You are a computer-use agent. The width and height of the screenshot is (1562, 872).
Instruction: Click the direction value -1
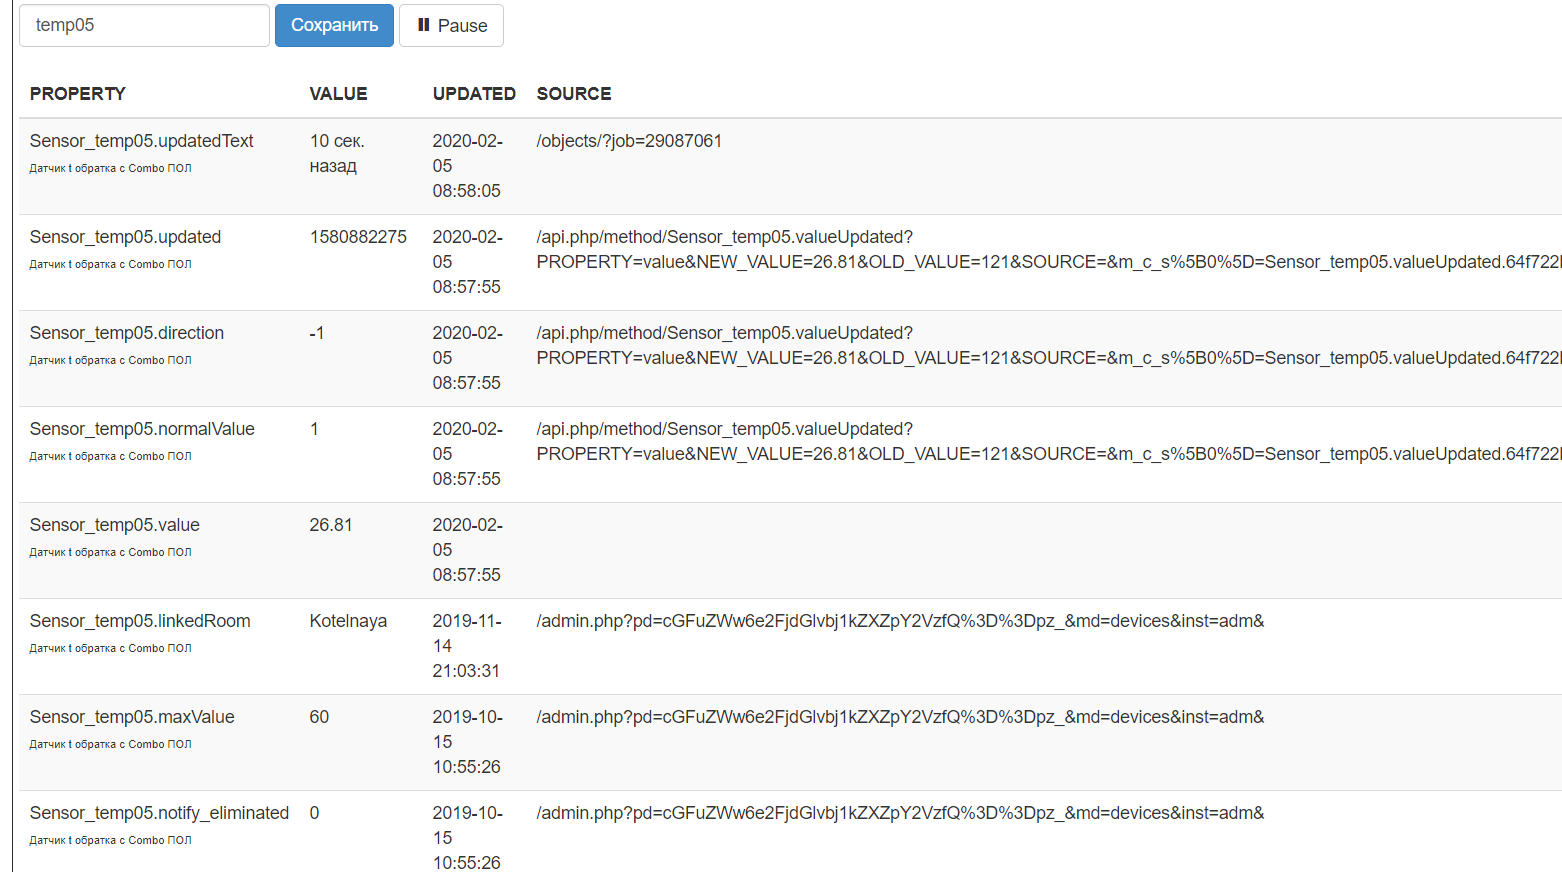tap(317, 333)
